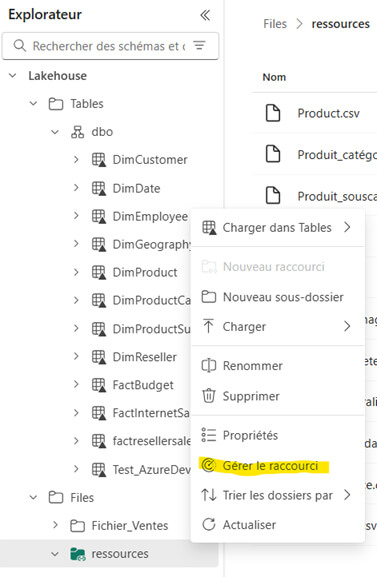
Task: Expand the Fichier_Ventes folder
Action: tap(55, 525)
